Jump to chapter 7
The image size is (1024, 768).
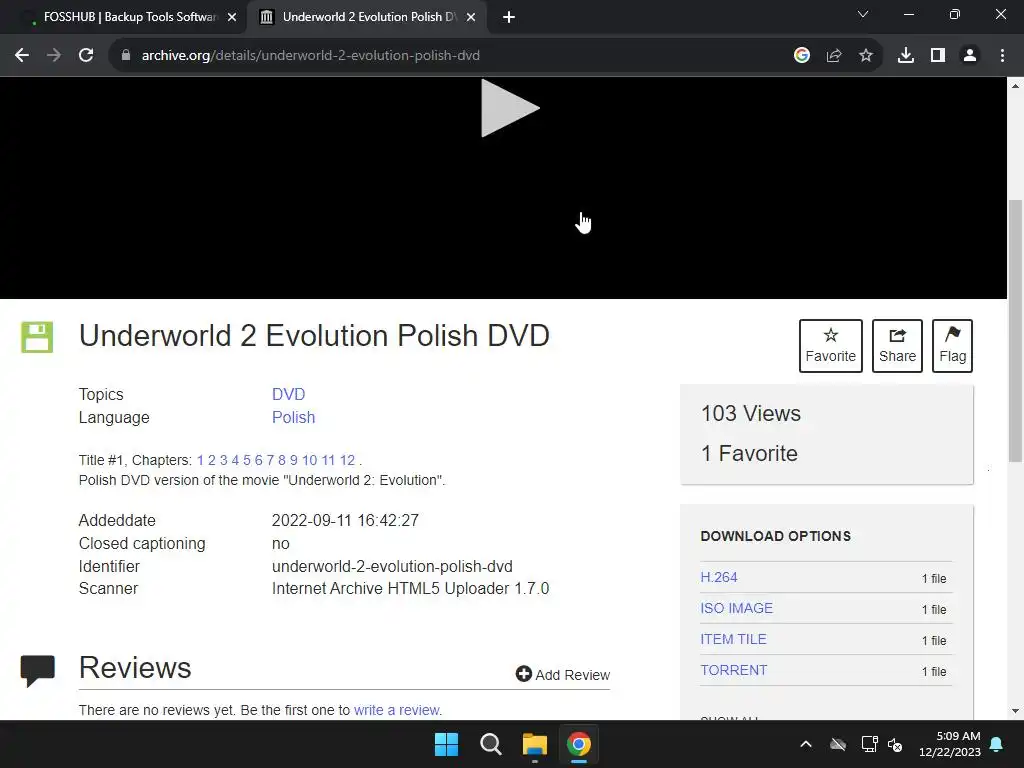(270, 460)
